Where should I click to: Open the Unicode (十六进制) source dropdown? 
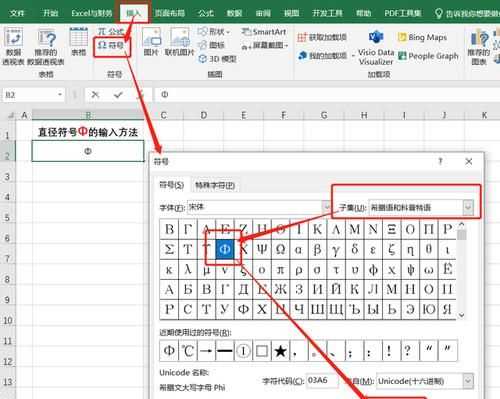468,381
